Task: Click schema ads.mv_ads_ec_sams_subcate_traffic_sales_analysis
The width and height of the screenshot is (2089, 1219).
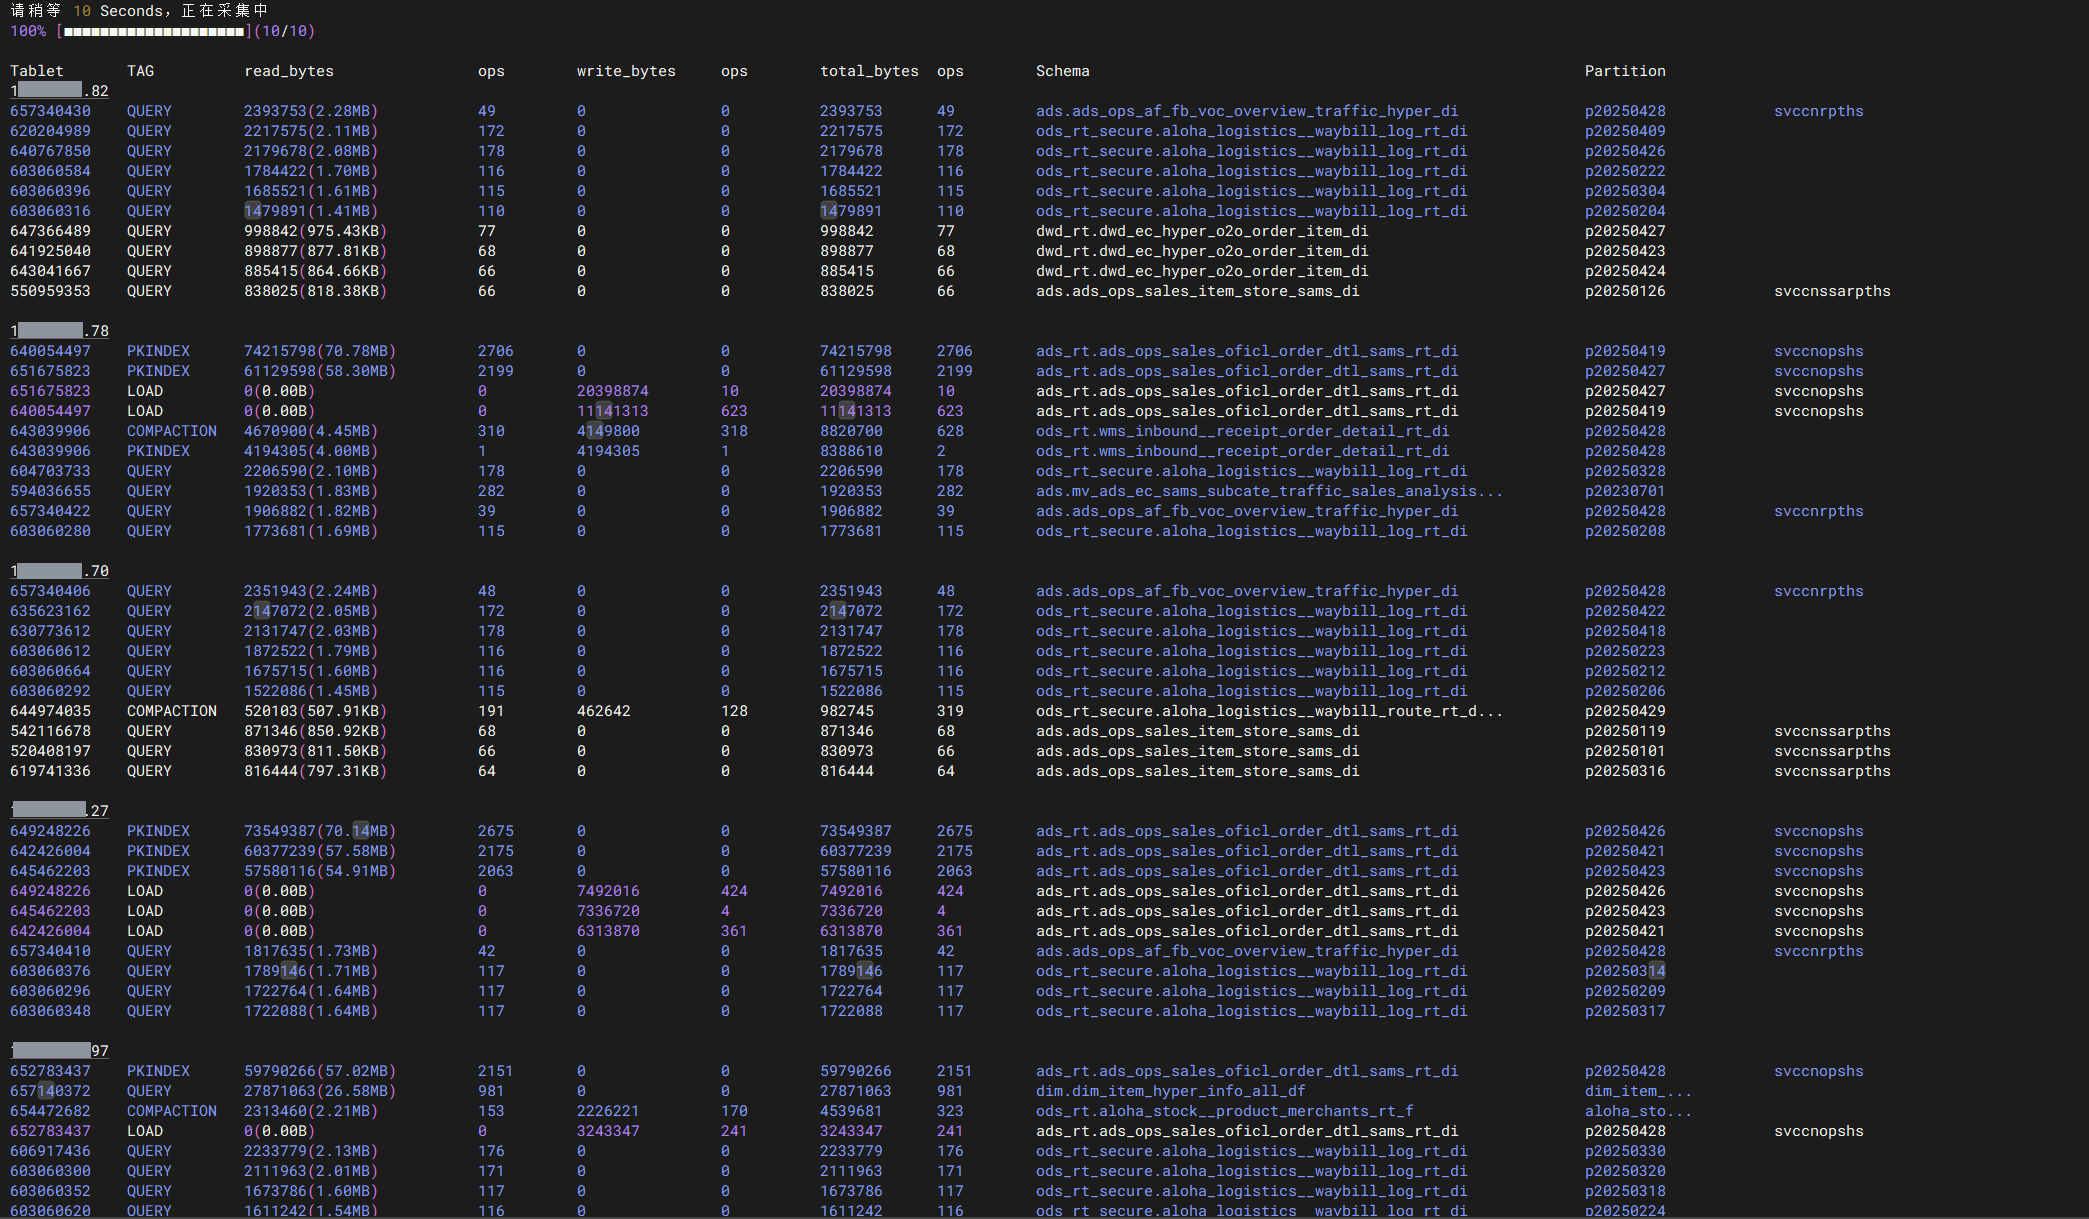Action: coord(1269,491)
